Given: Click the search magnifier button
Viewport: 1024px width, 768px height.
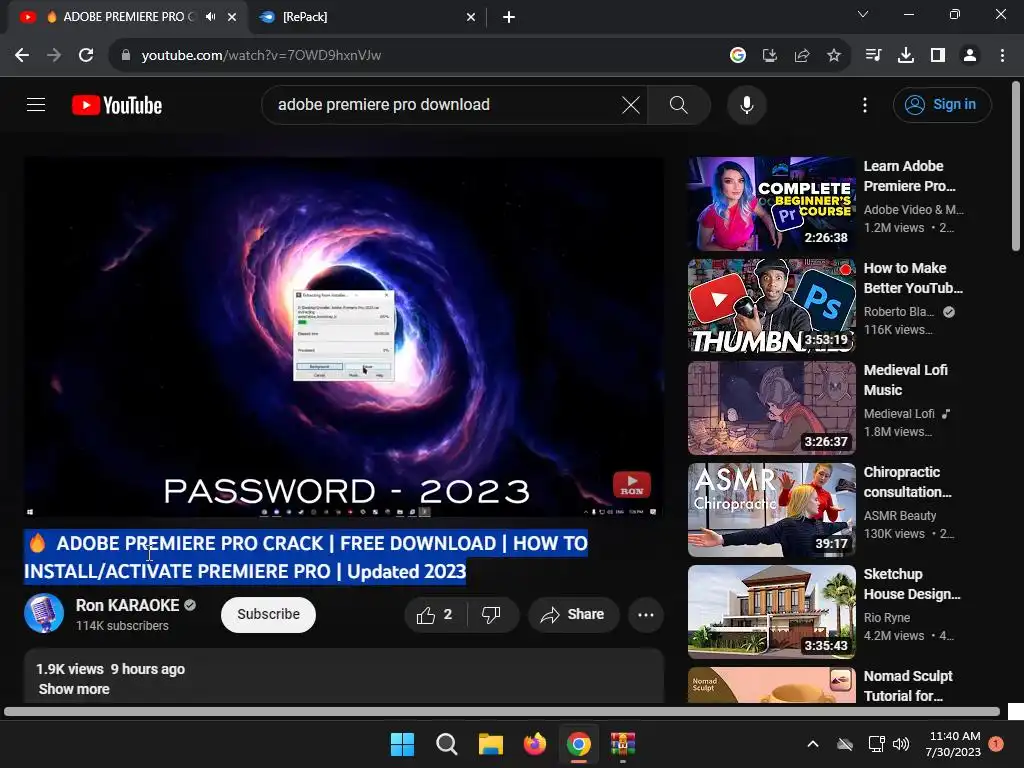Looking at the screenshot, I should 679,104.
